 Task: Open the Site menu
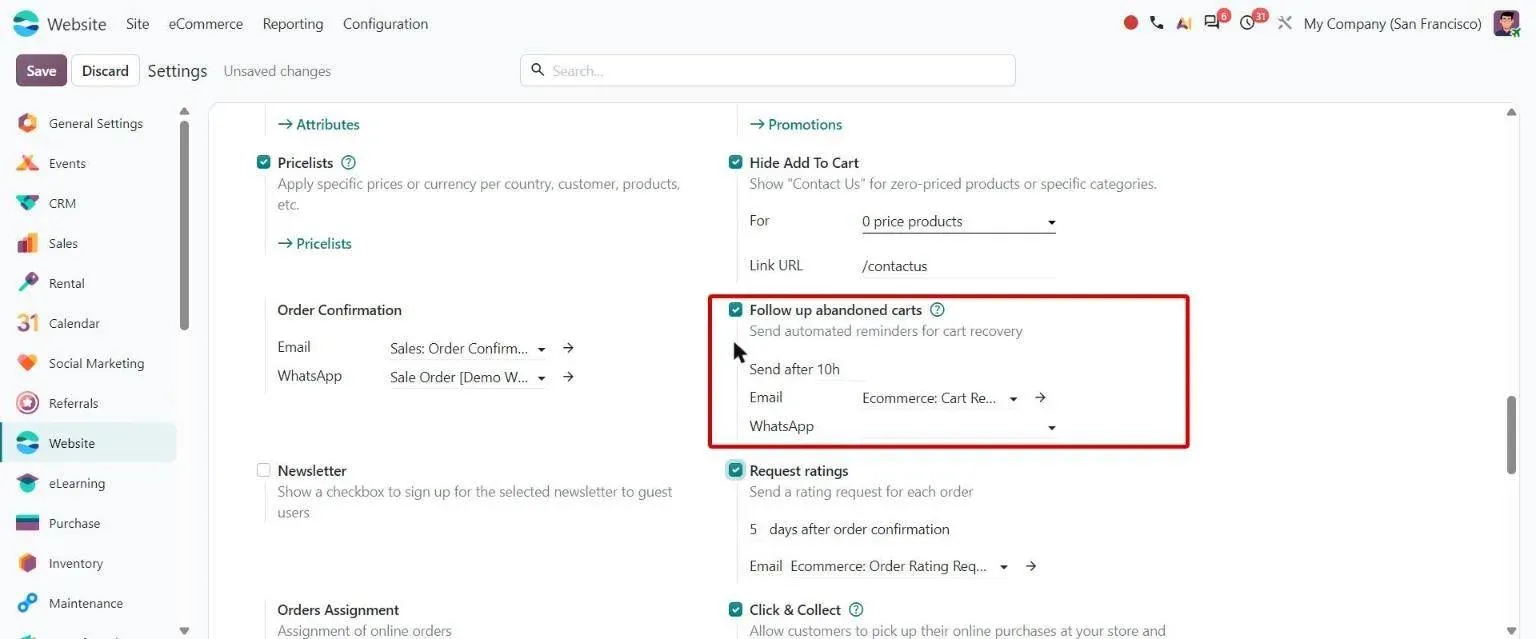pyautogui.click(x=137, y=23)
